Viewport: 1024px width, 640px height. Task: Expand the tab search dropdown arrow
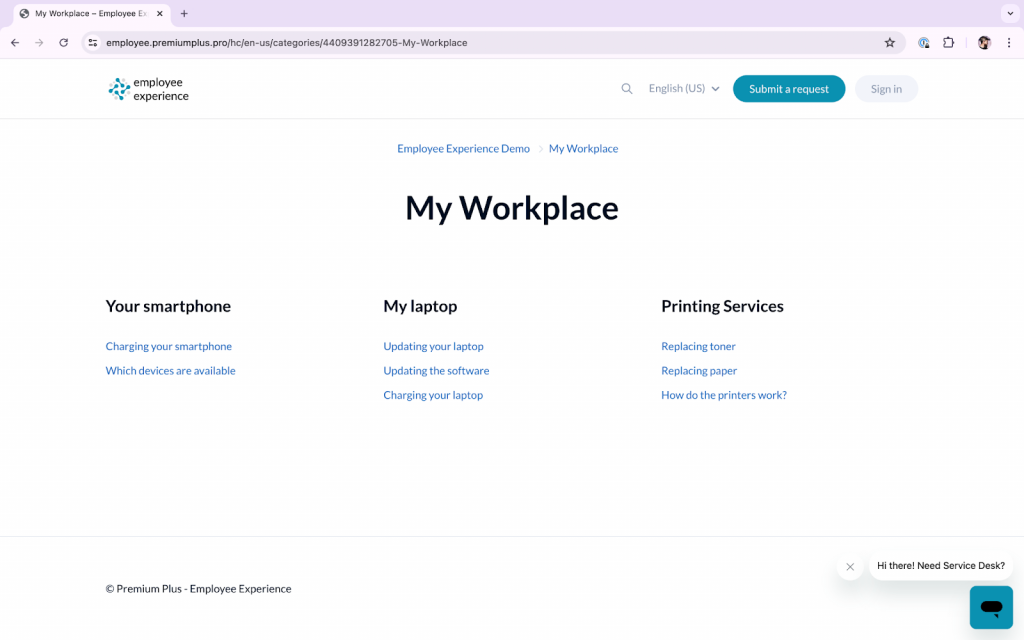[1007, 13]
